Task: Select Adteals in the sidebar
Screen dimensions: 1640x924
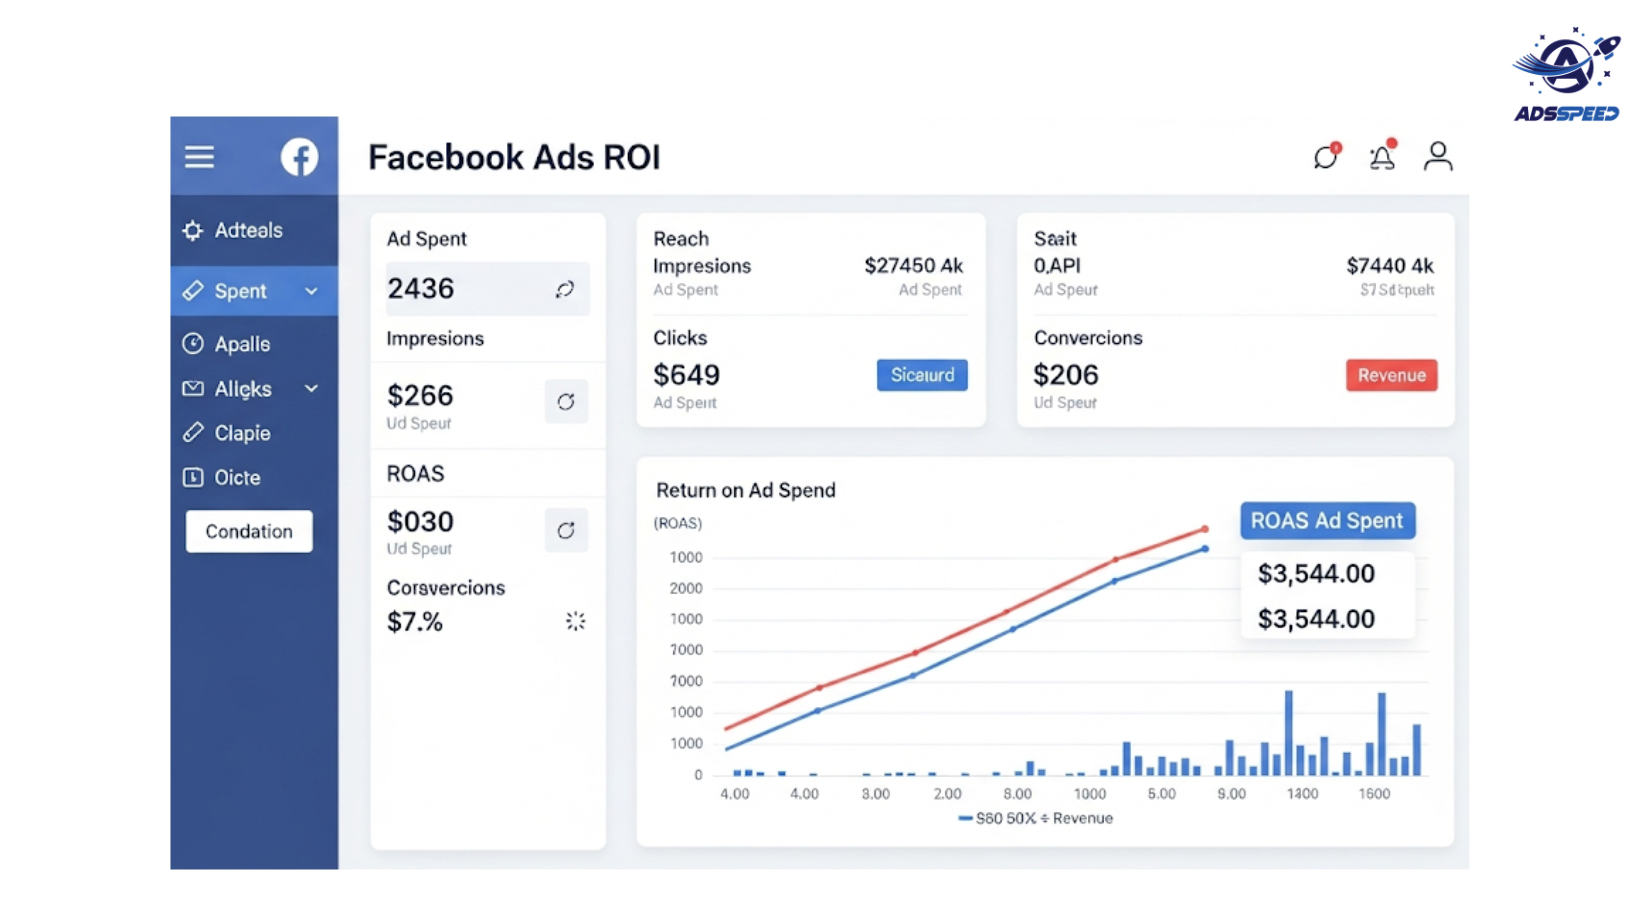Action: click(248, 230)
